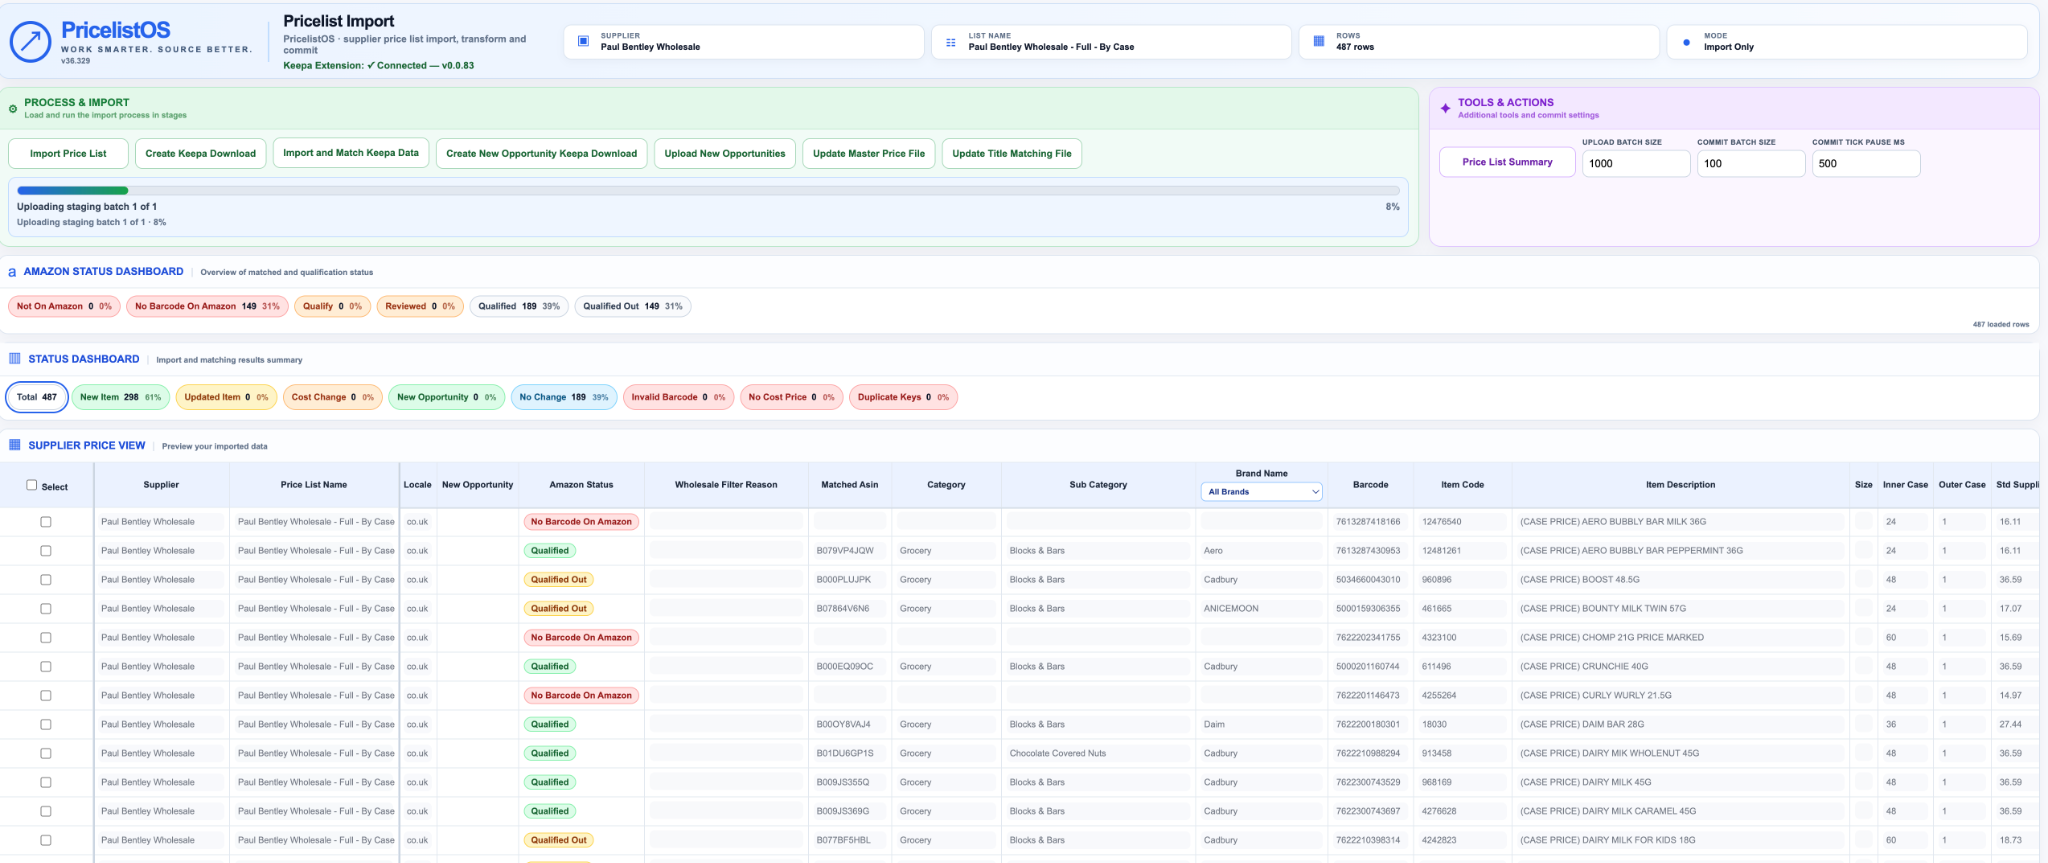This screenshot has width=2048, height=863.
Task: Open the All Brands dropdown filter
Action: pos(1261,492)
